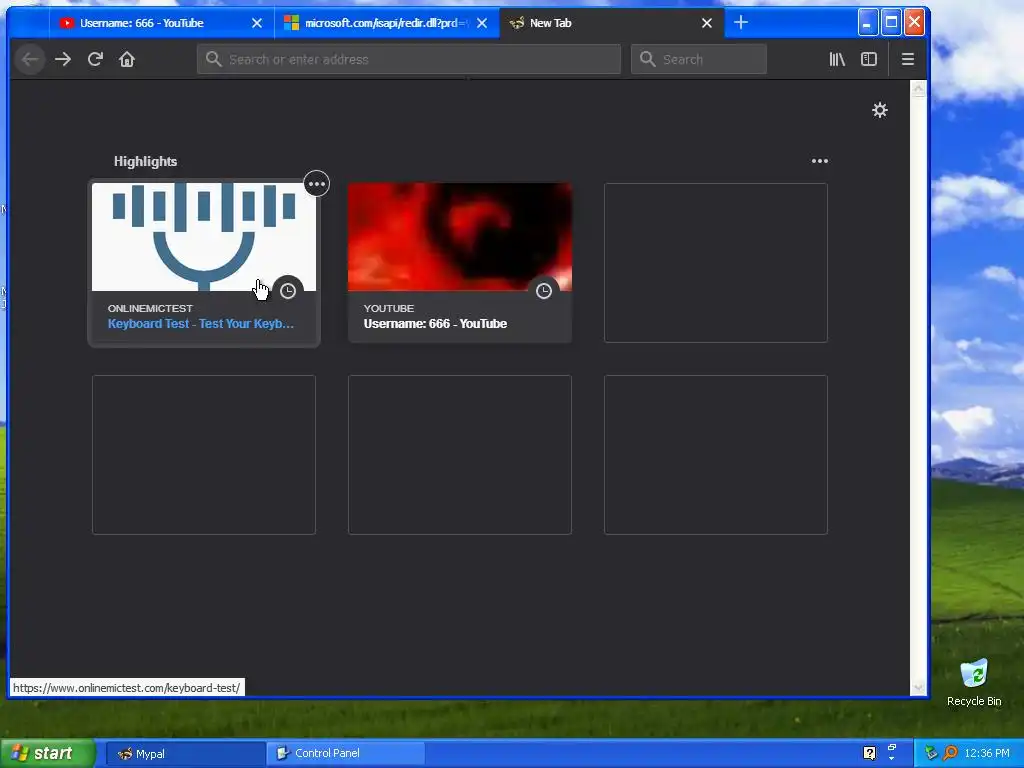Focus the Search or enter address bar
The image size is (1024, 768).
(x=409, y=59)
